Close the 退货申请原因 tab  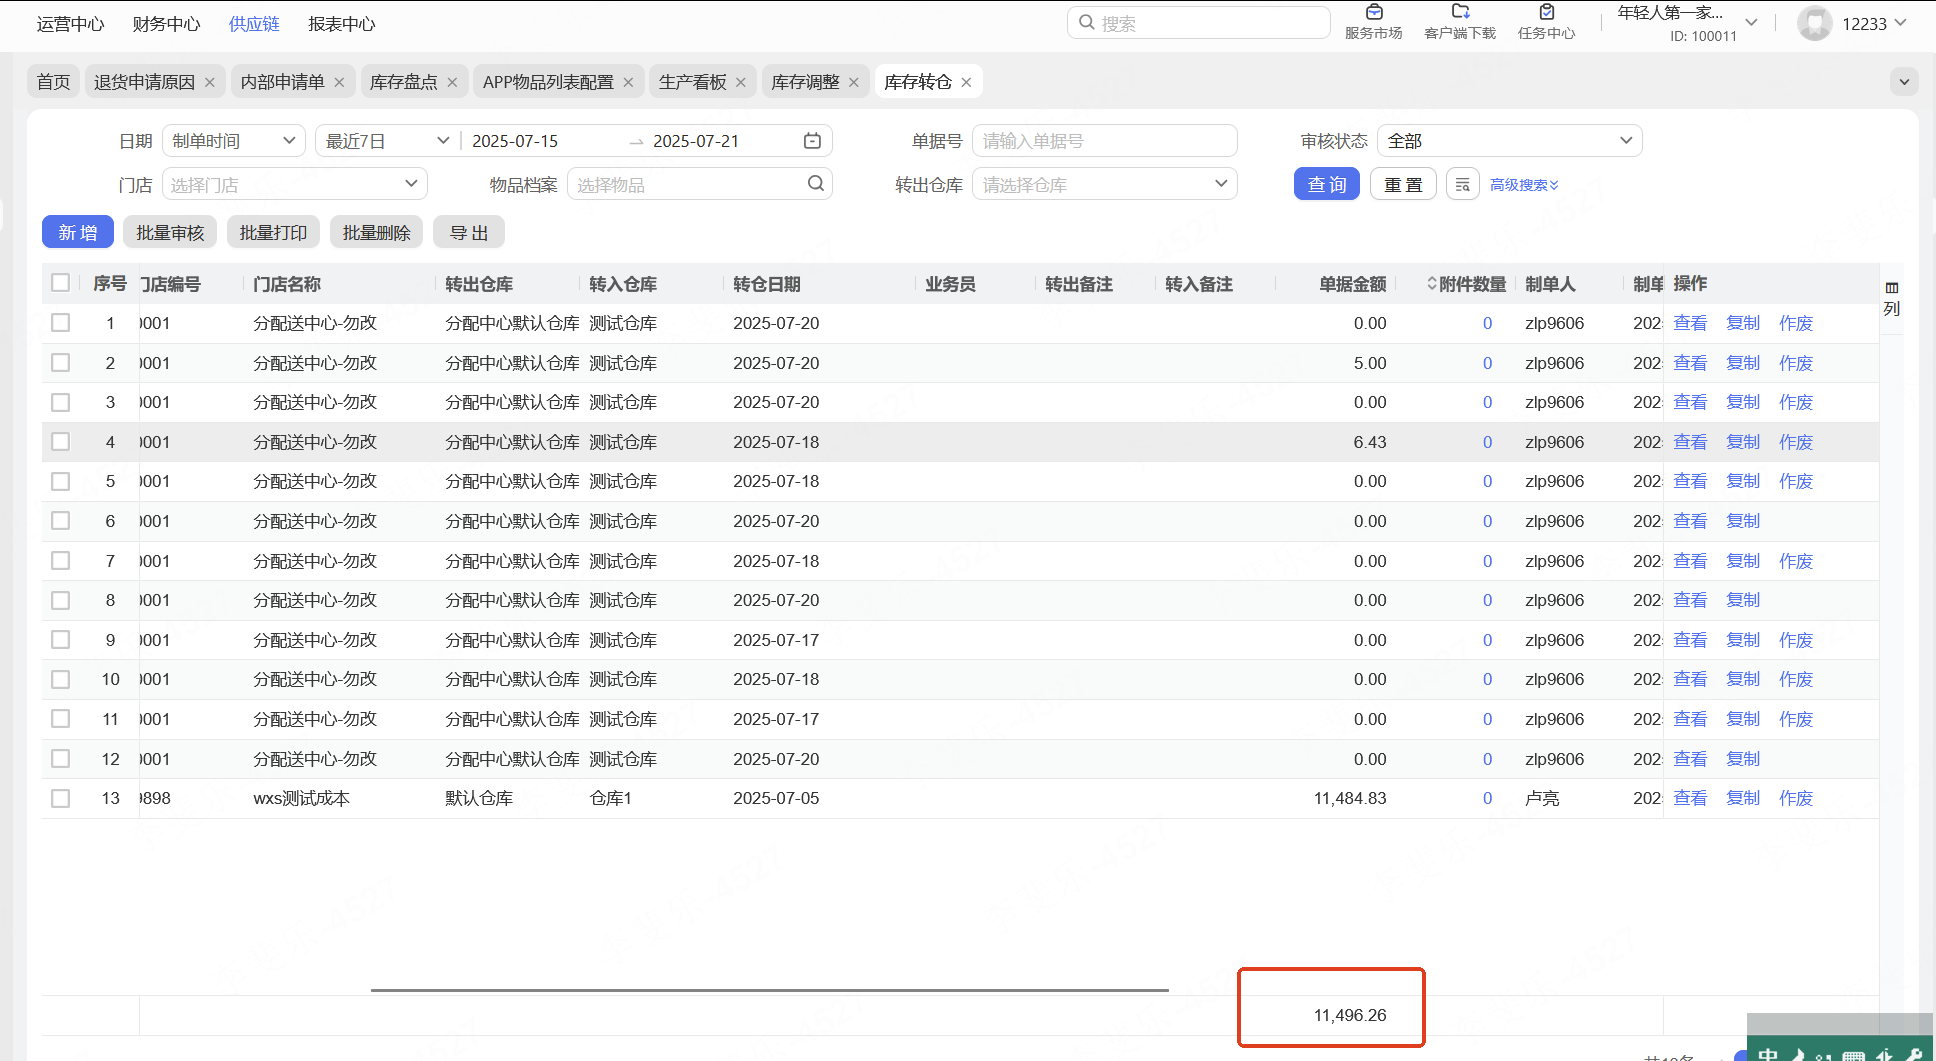[x=210, y=82]
